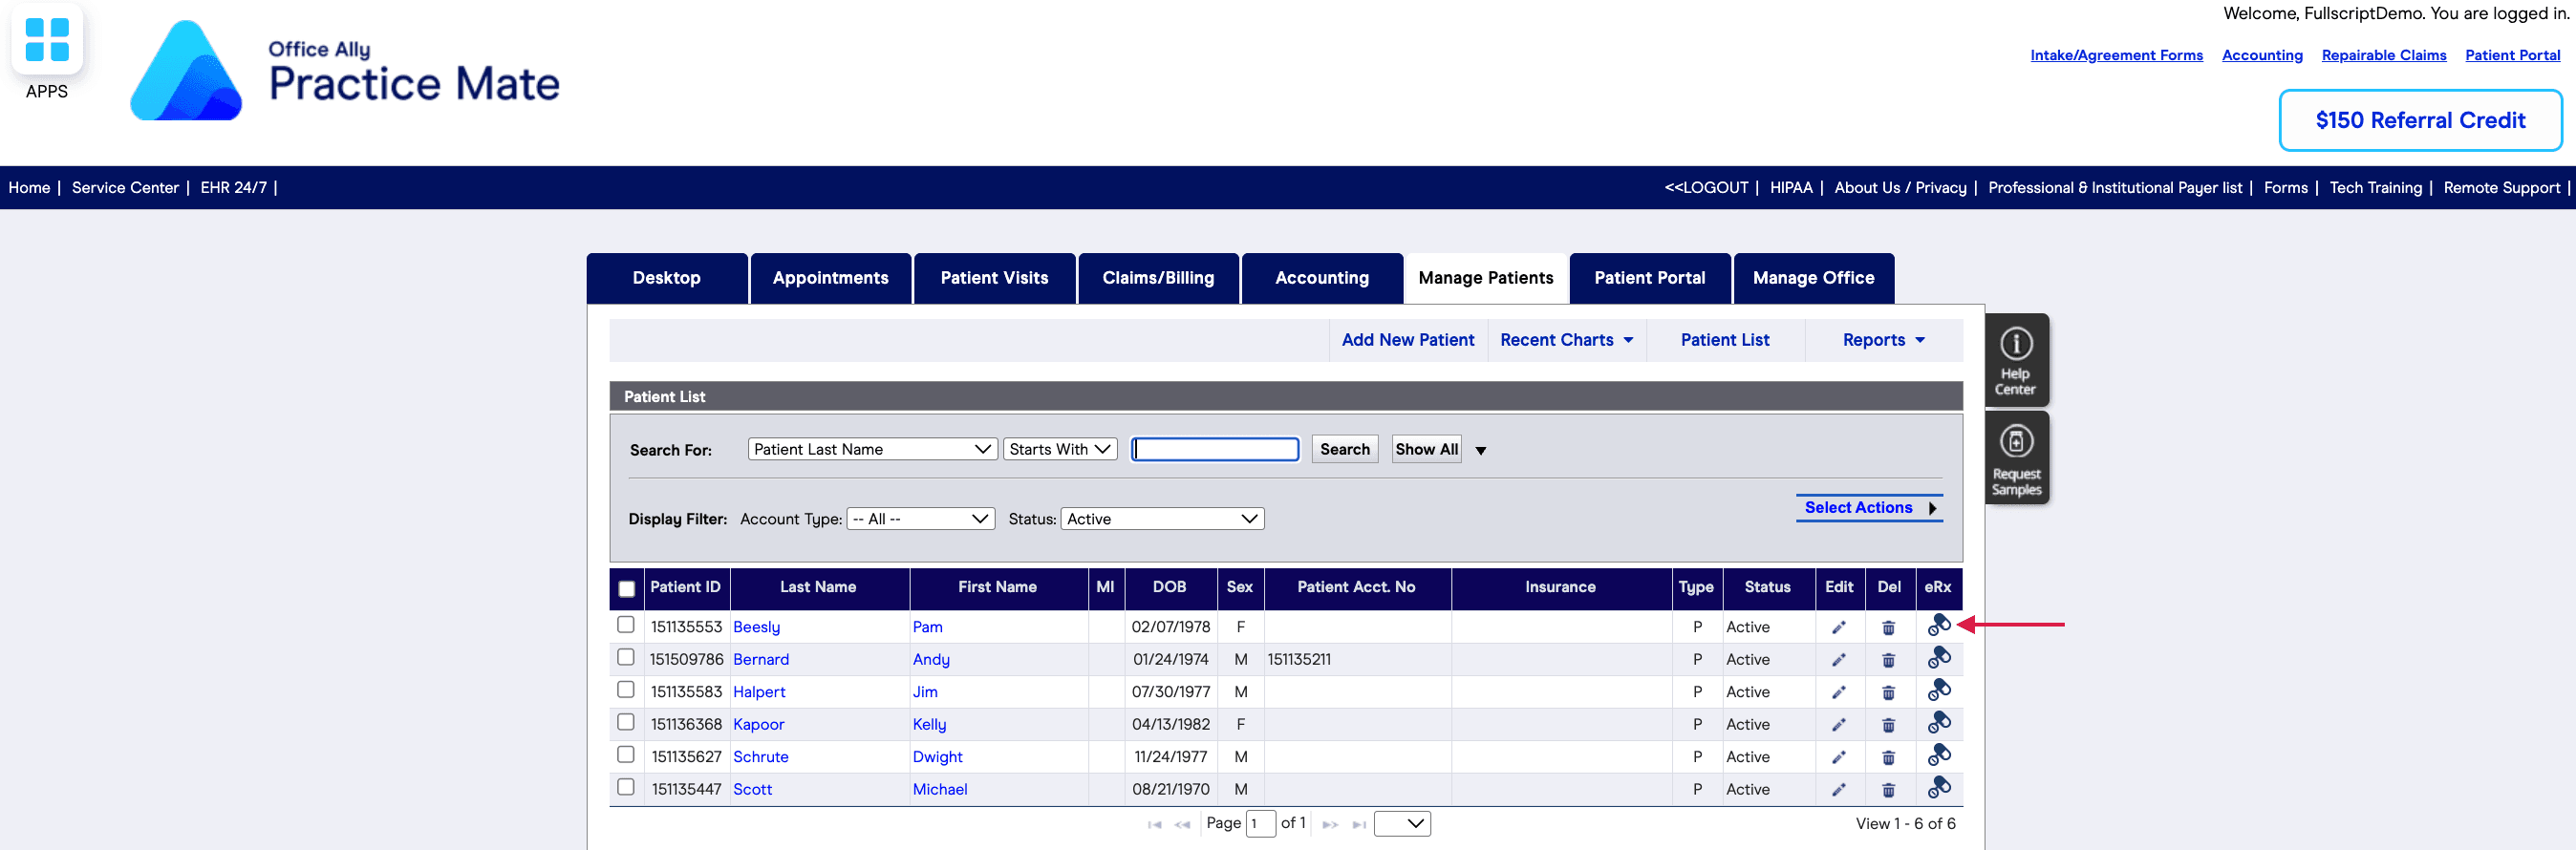The height and width of the screenshot is (850, 2576).
Task: Delete patient Kapoor using trash icon
Action: click(x=1888, y=725)
